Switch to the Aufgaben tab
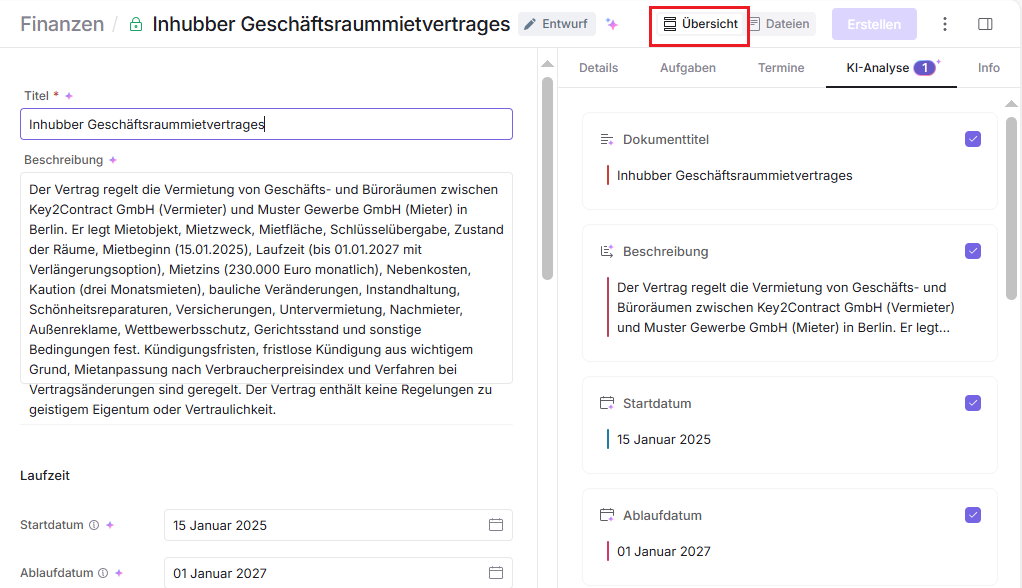 coord(687,68)
